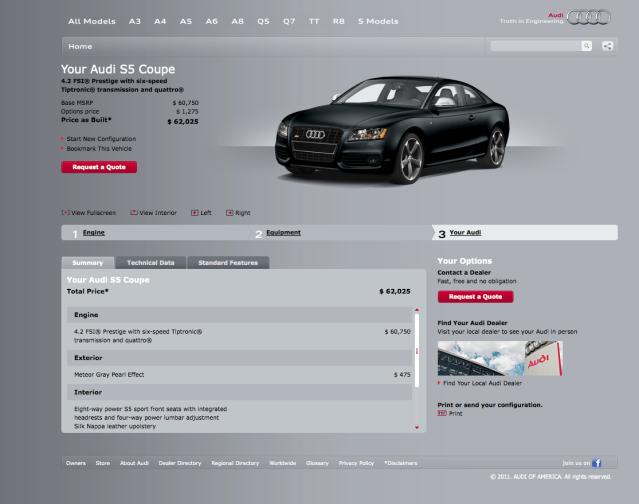Switch to Standard Features tab

228,263
